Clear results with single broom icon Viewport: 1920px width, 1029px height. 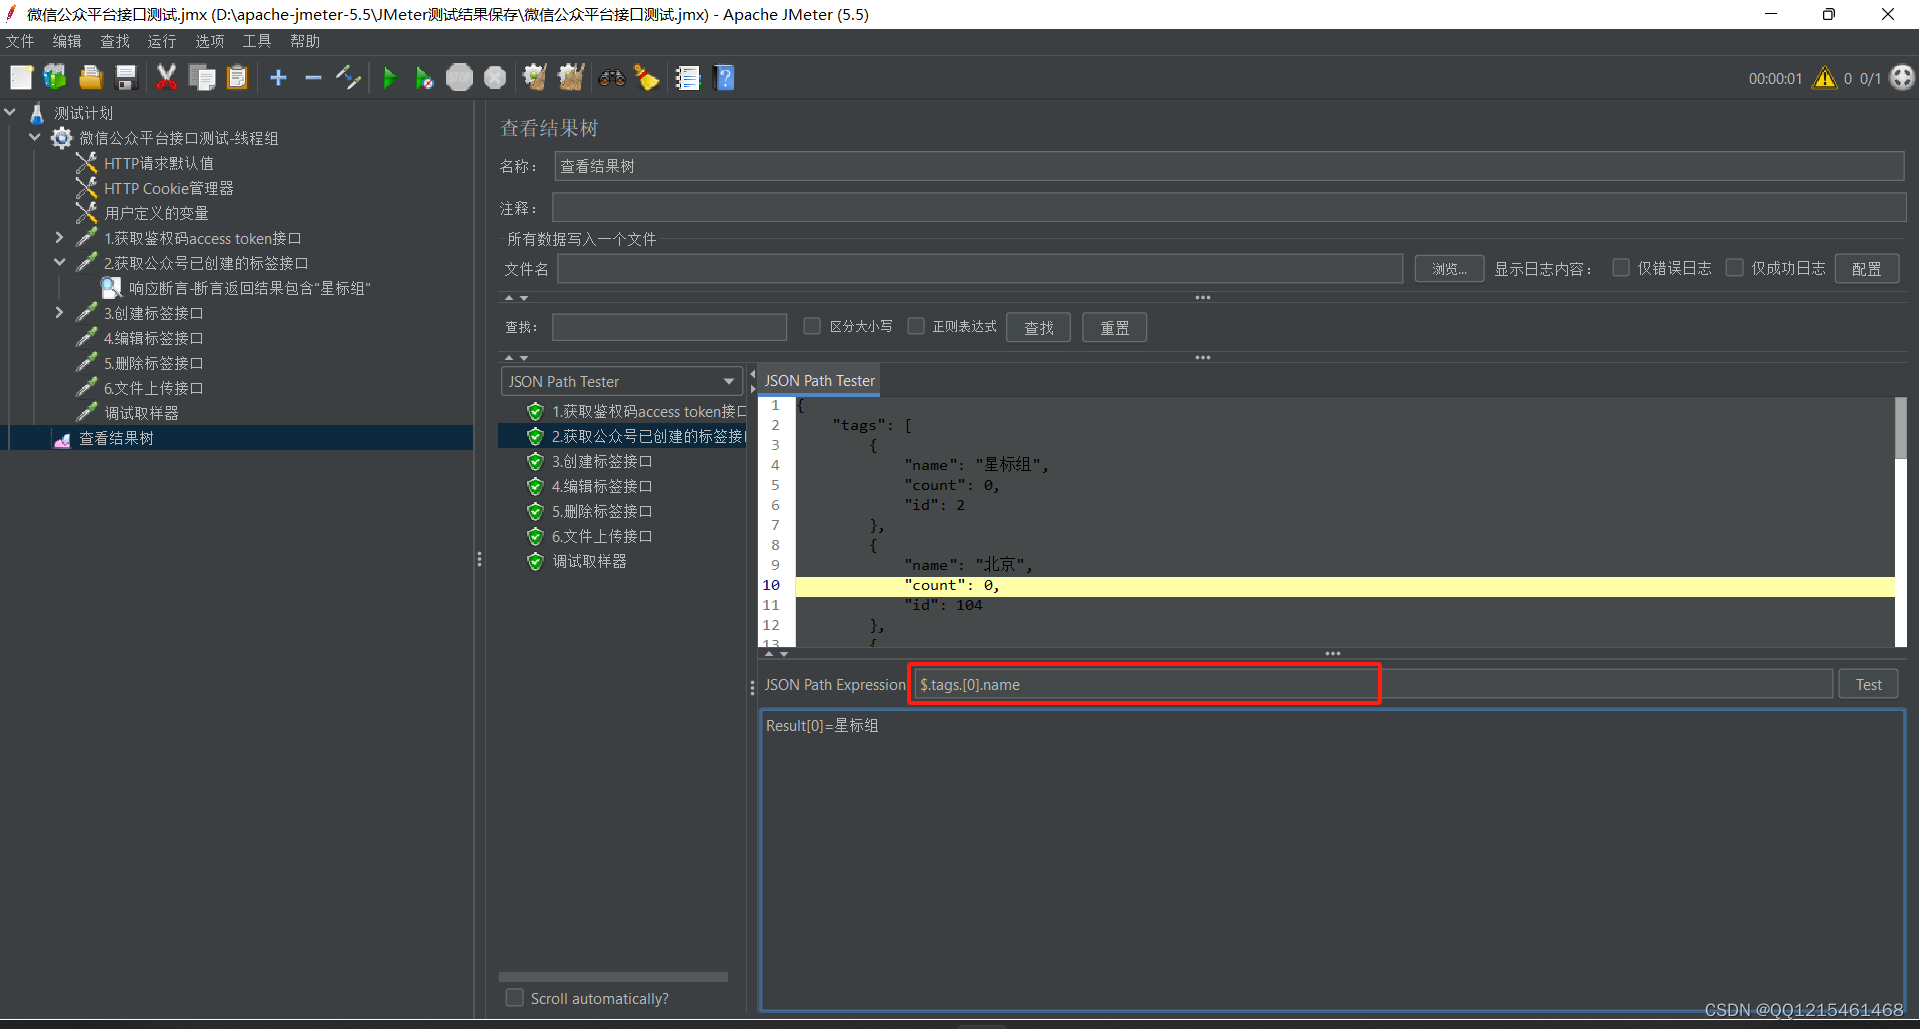[x=535, y=78]
